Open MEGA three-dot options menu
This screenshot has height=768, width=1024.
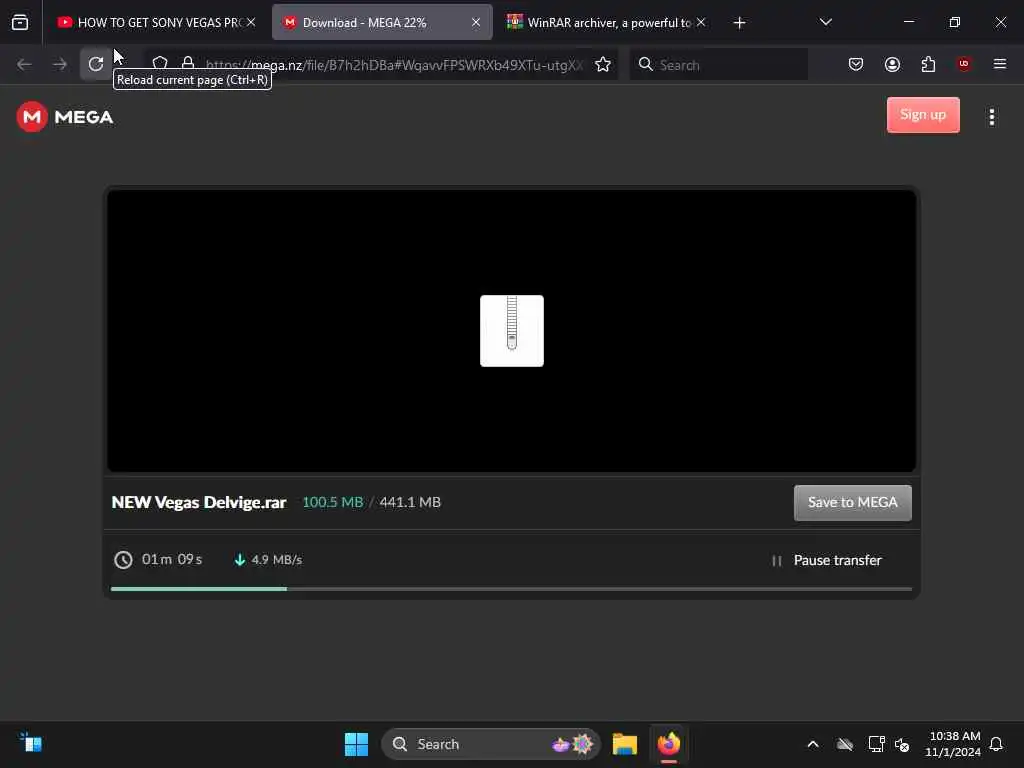(992, 117)
